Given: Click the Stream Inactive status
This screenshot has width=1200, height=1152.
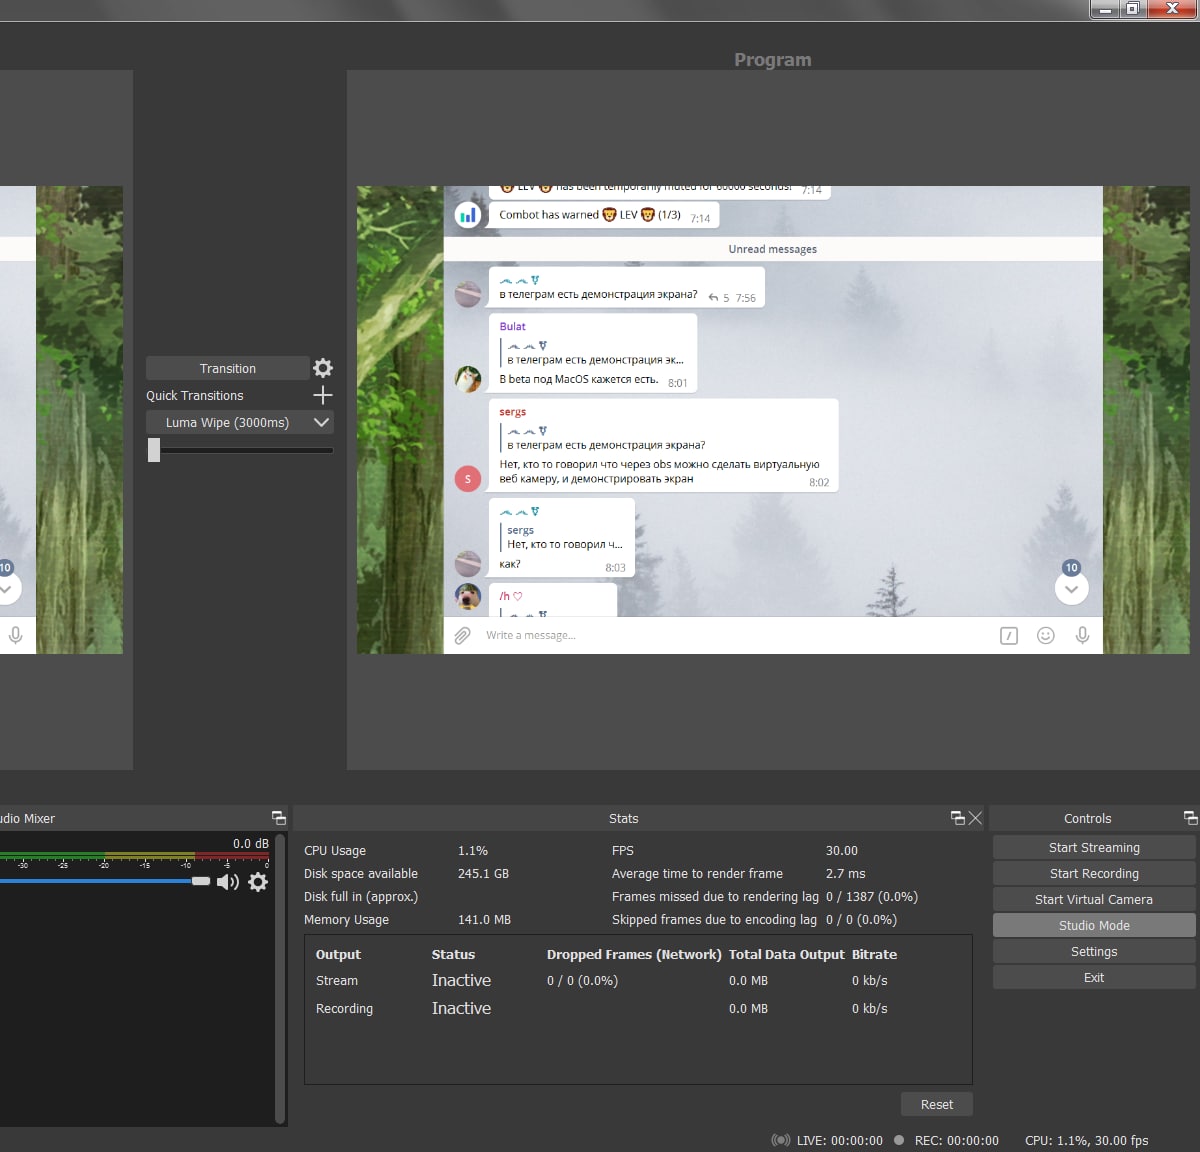Looking at the screenshot, I should click(461, 980).
